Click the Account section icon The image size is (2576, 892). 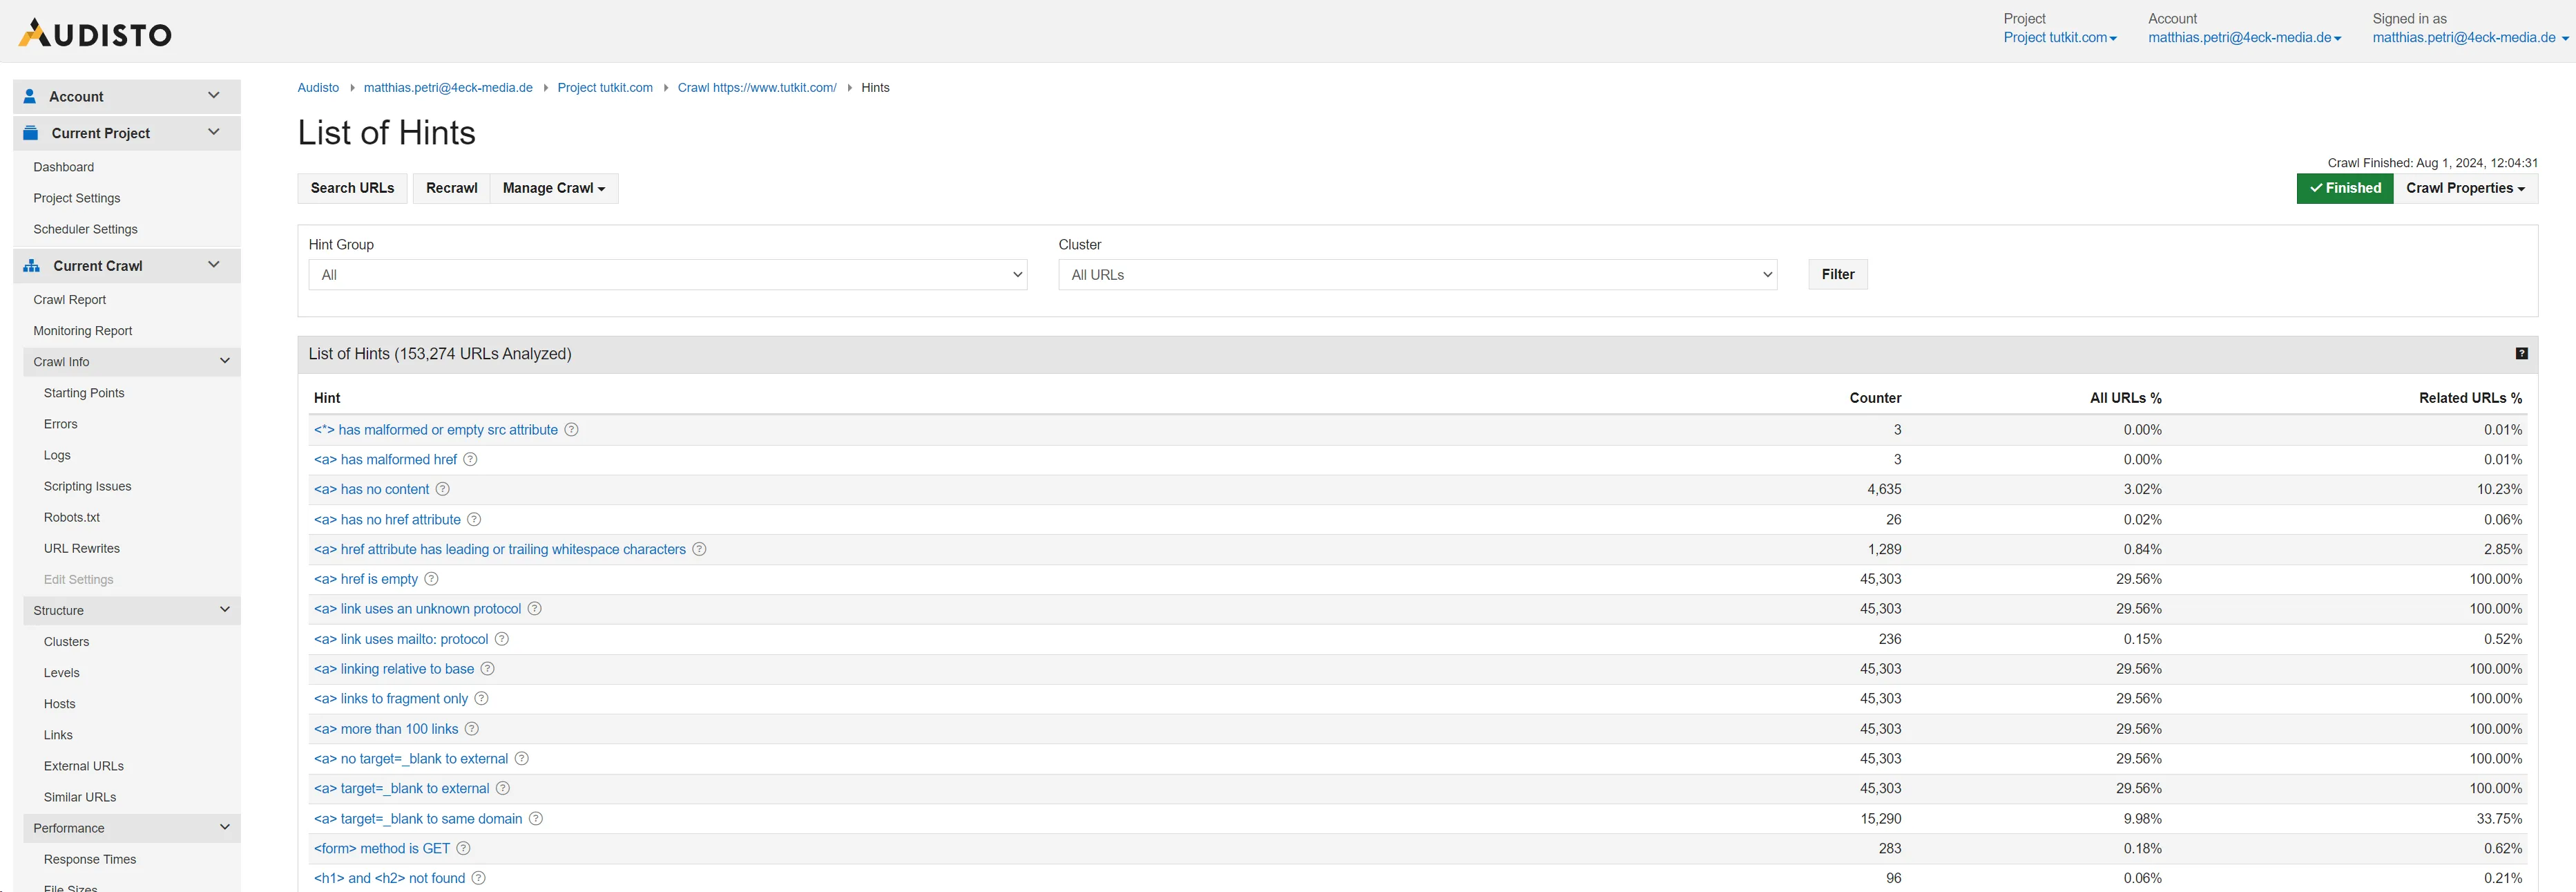click(30, 95)
